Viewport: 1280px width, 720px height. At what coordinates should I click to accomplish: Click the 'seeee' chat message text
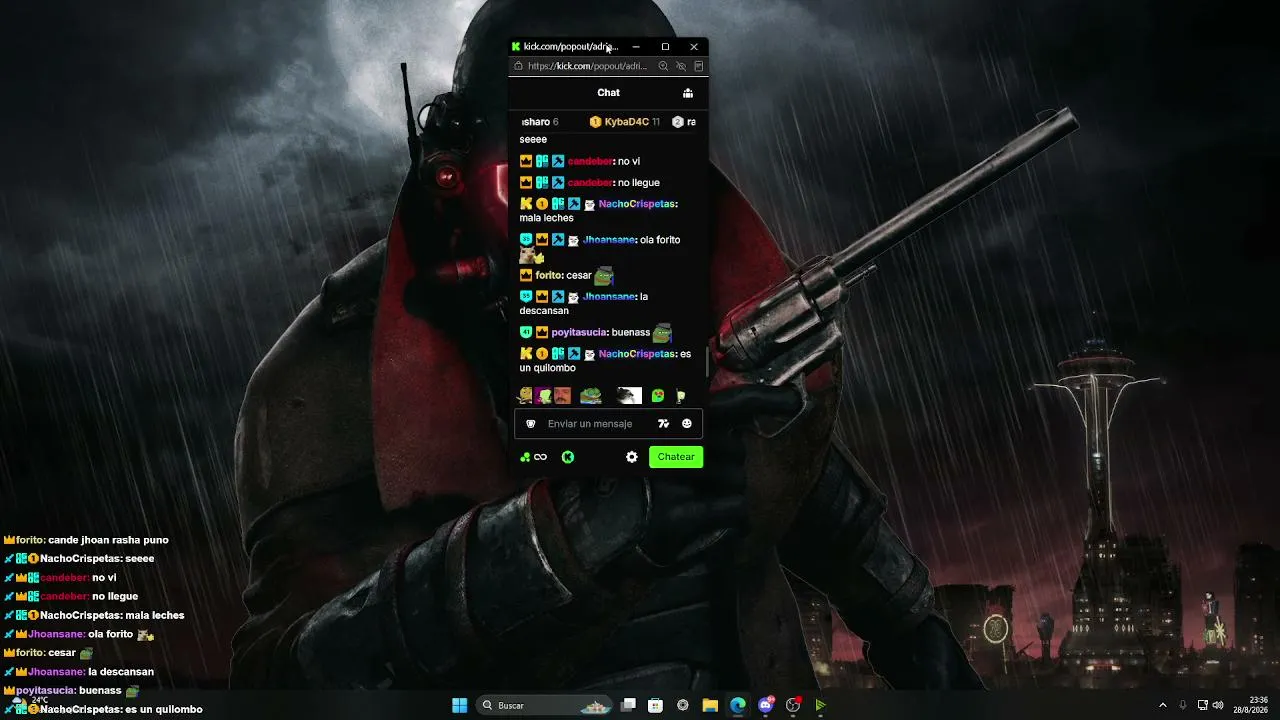(533, 140)
